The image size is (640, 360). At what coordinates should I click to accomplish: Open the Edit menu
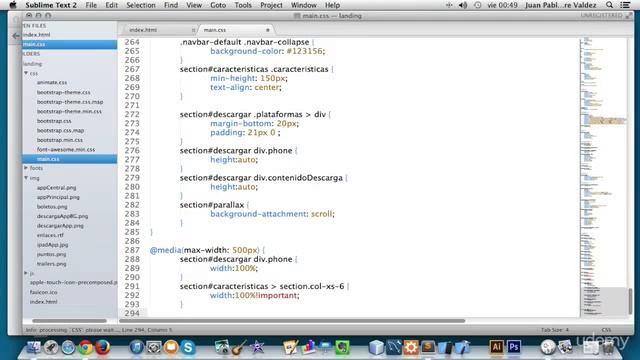(111, 5)
